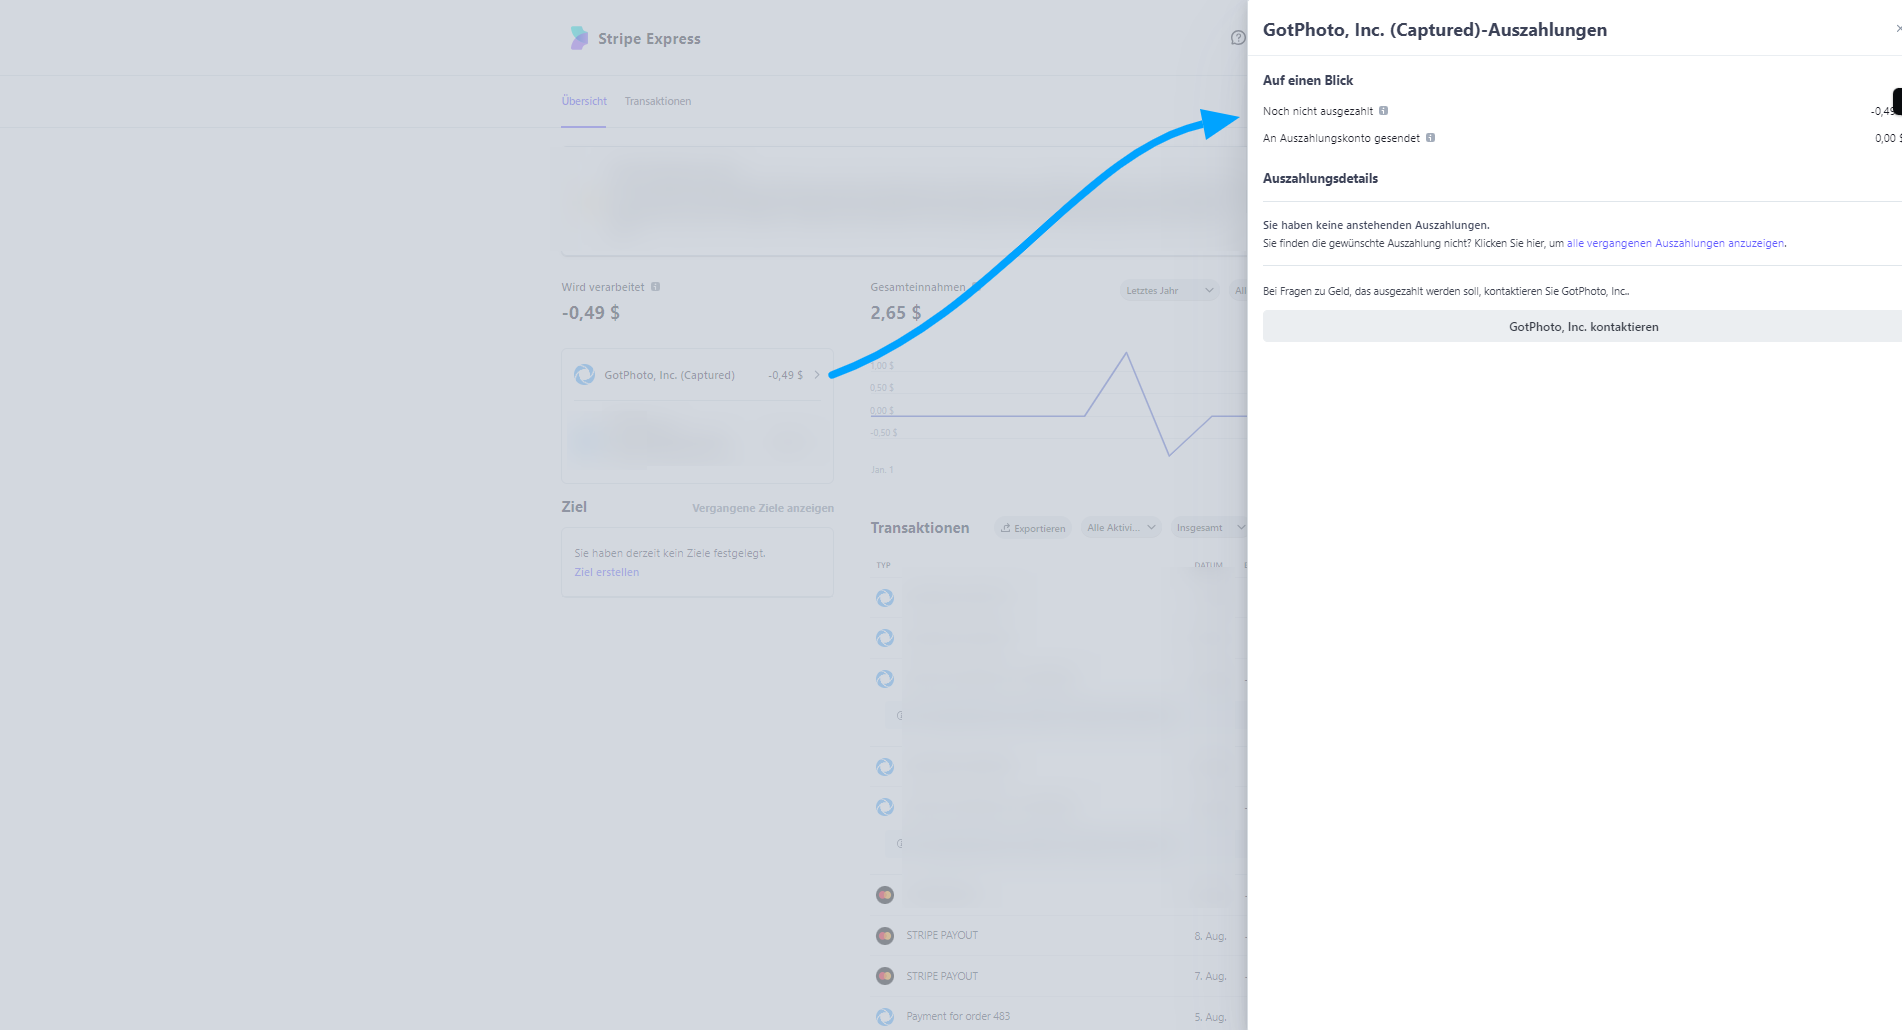
Task: Switch to the Transaktionen tab
Action: 658,101
